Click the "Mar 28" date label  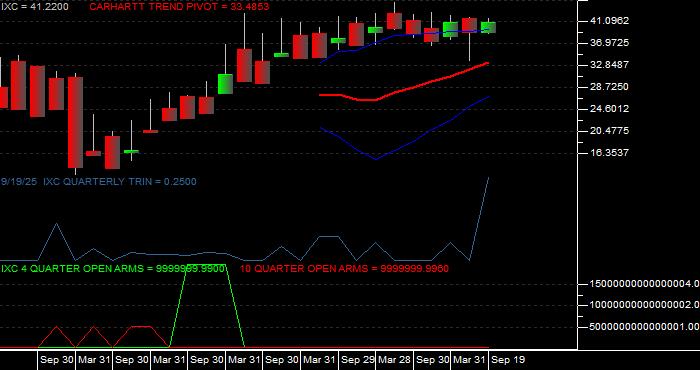(395, 360)
